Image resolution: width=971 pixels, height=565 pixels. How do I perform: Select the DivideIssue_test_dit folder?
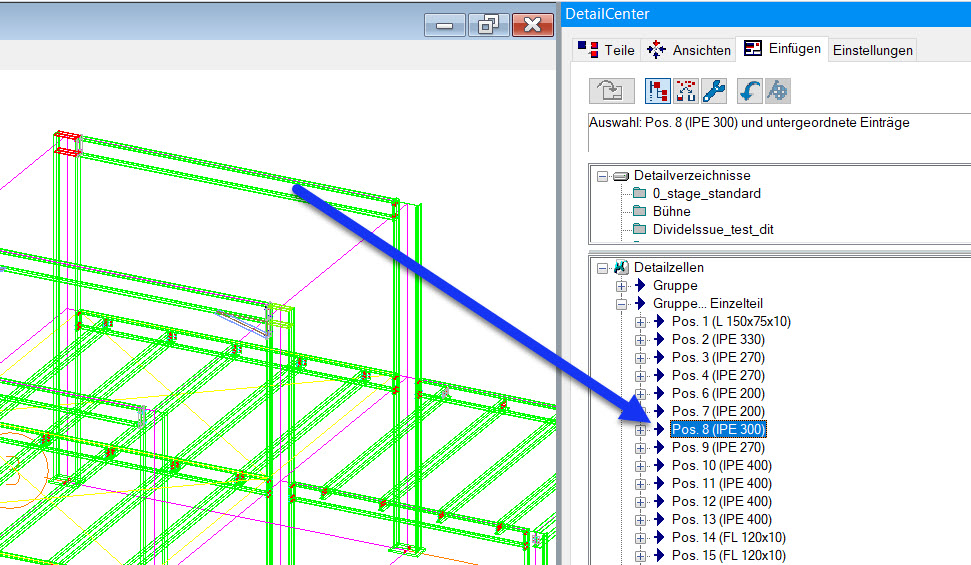coord(713,229)
